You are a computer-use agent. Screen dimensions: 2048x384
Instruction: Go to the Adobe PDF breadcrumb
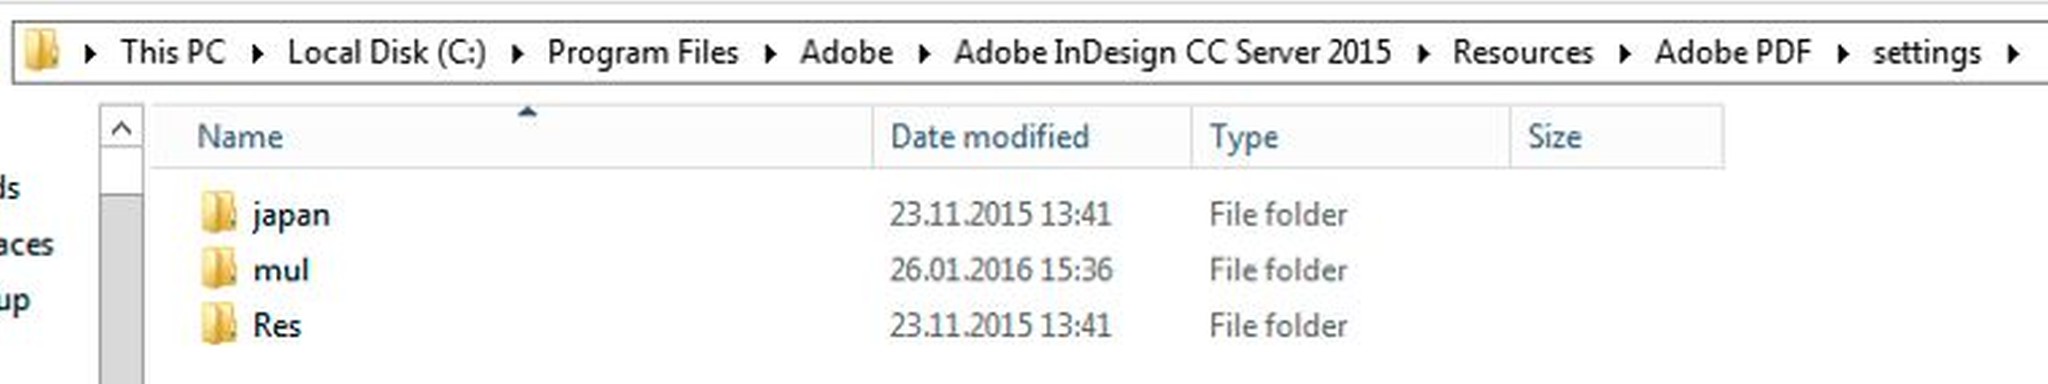[x=1733, y=52]
